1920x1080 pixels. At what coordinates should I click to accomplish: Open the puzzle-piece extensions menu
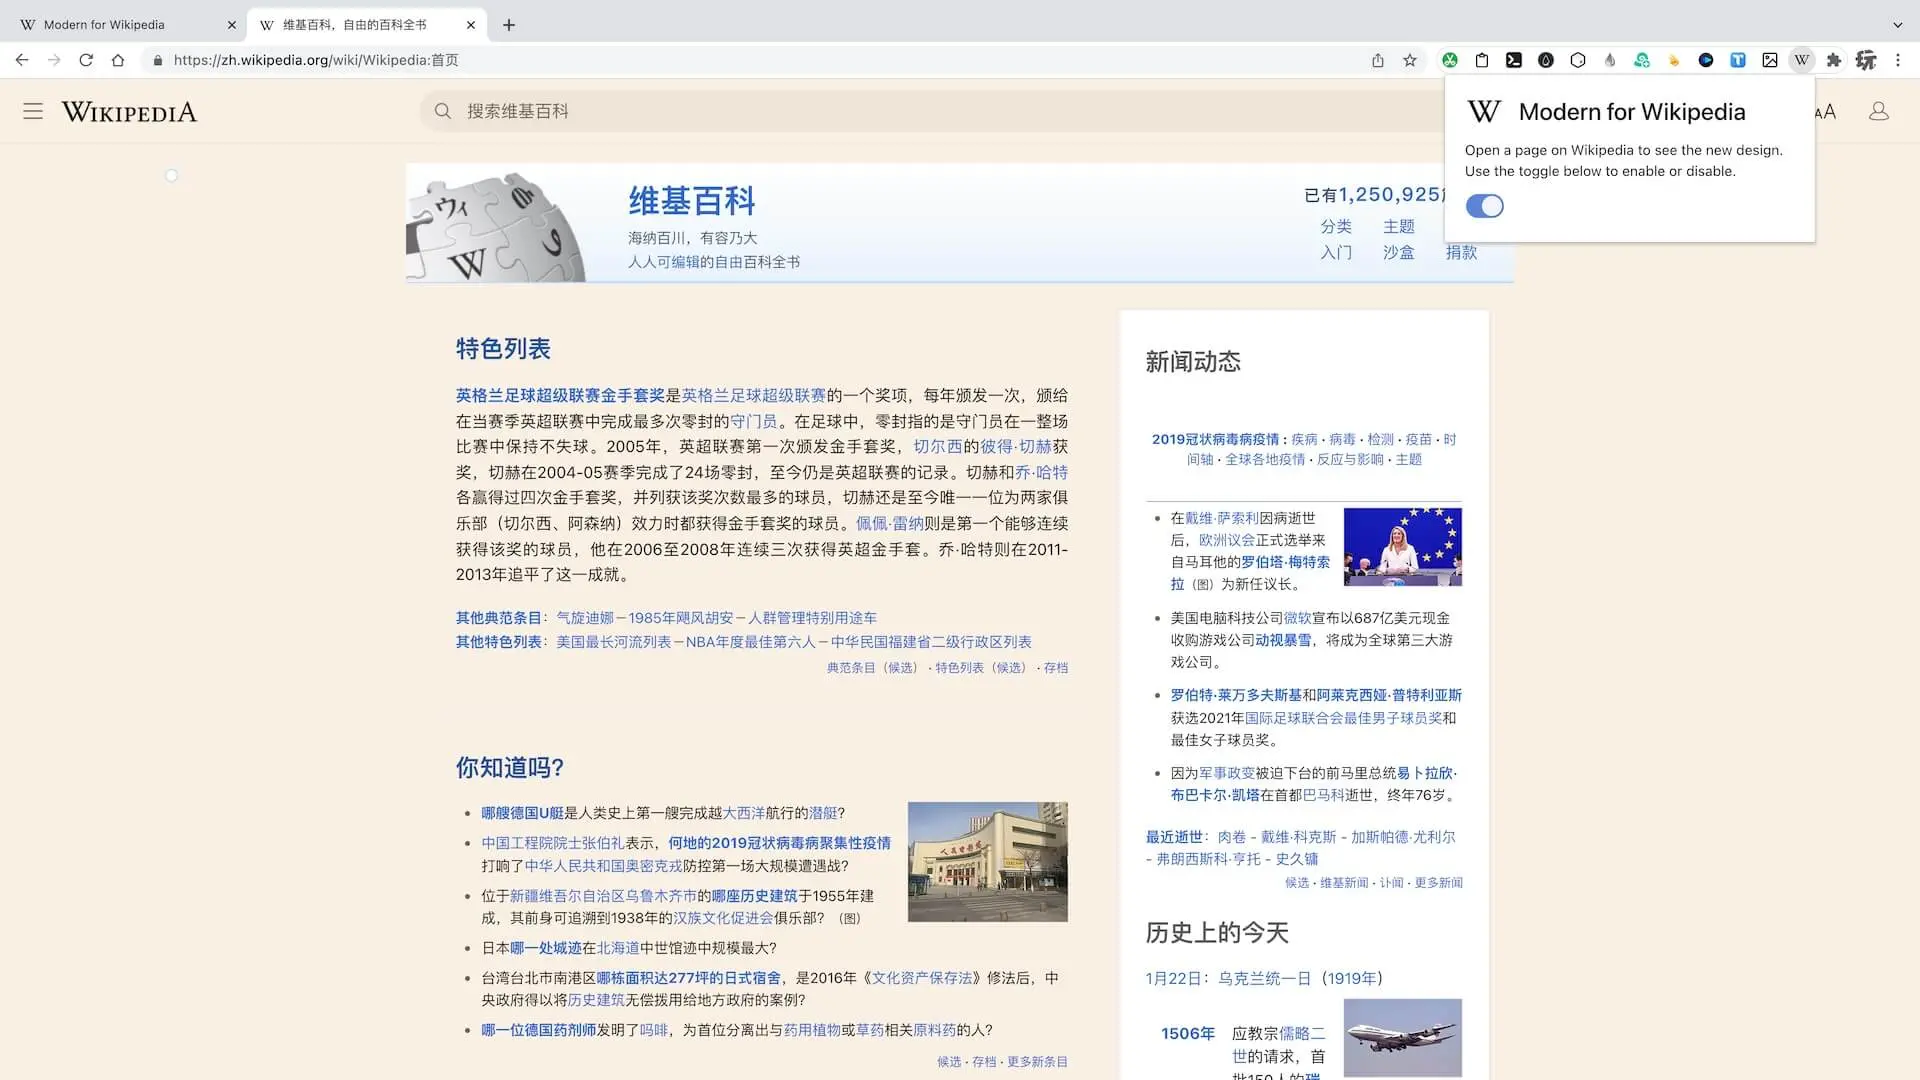(x=1834, y=60)
